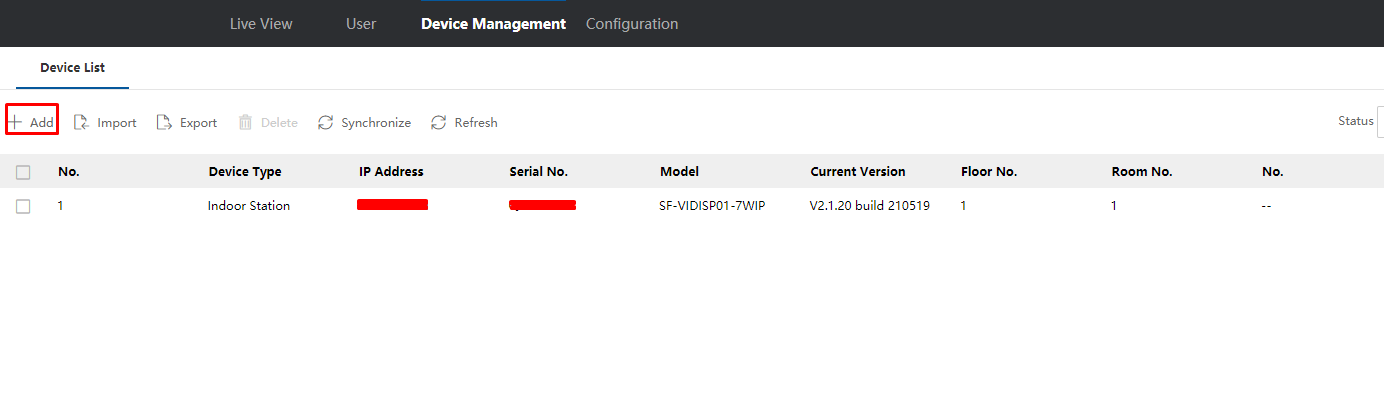The image size is (1384, 406).
Task: Sort by Device Type column header
Action: (245, 172)
